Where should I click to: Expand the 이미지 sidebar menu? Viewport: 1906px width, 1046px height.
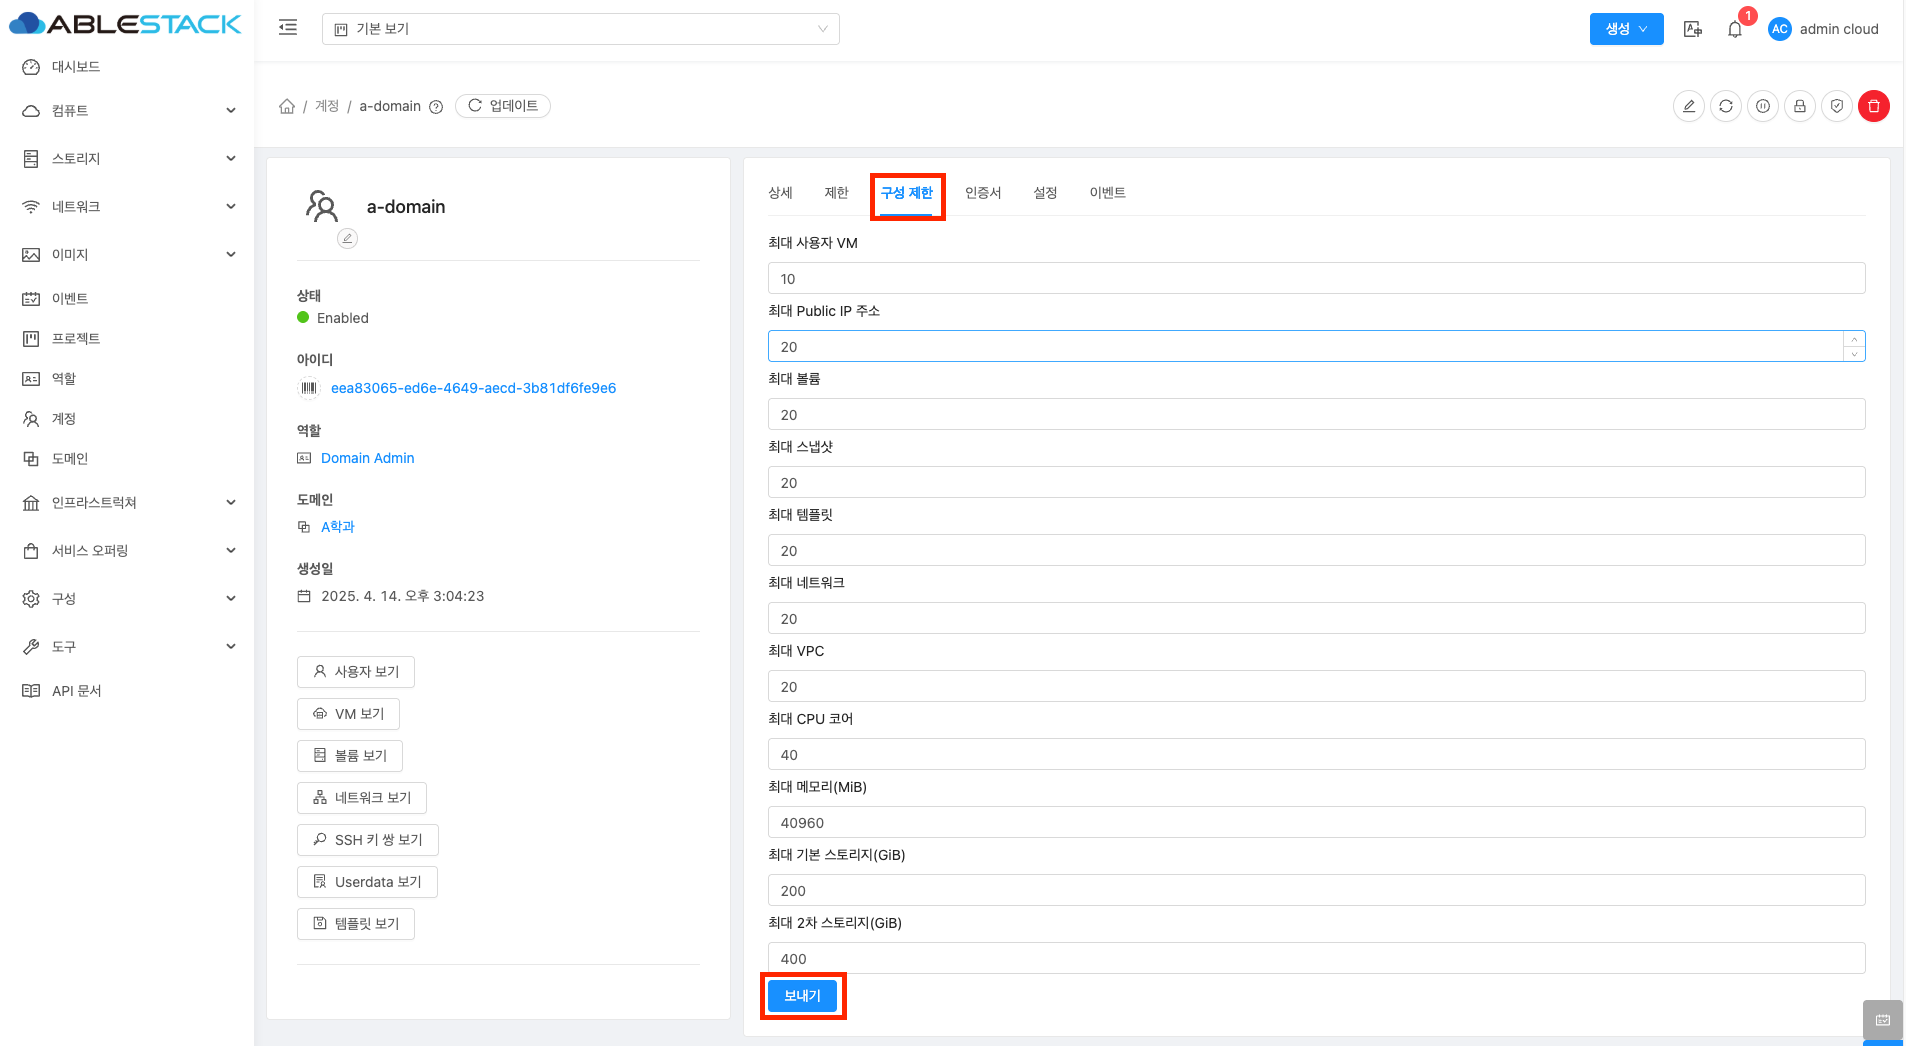(x=129, y=255)
